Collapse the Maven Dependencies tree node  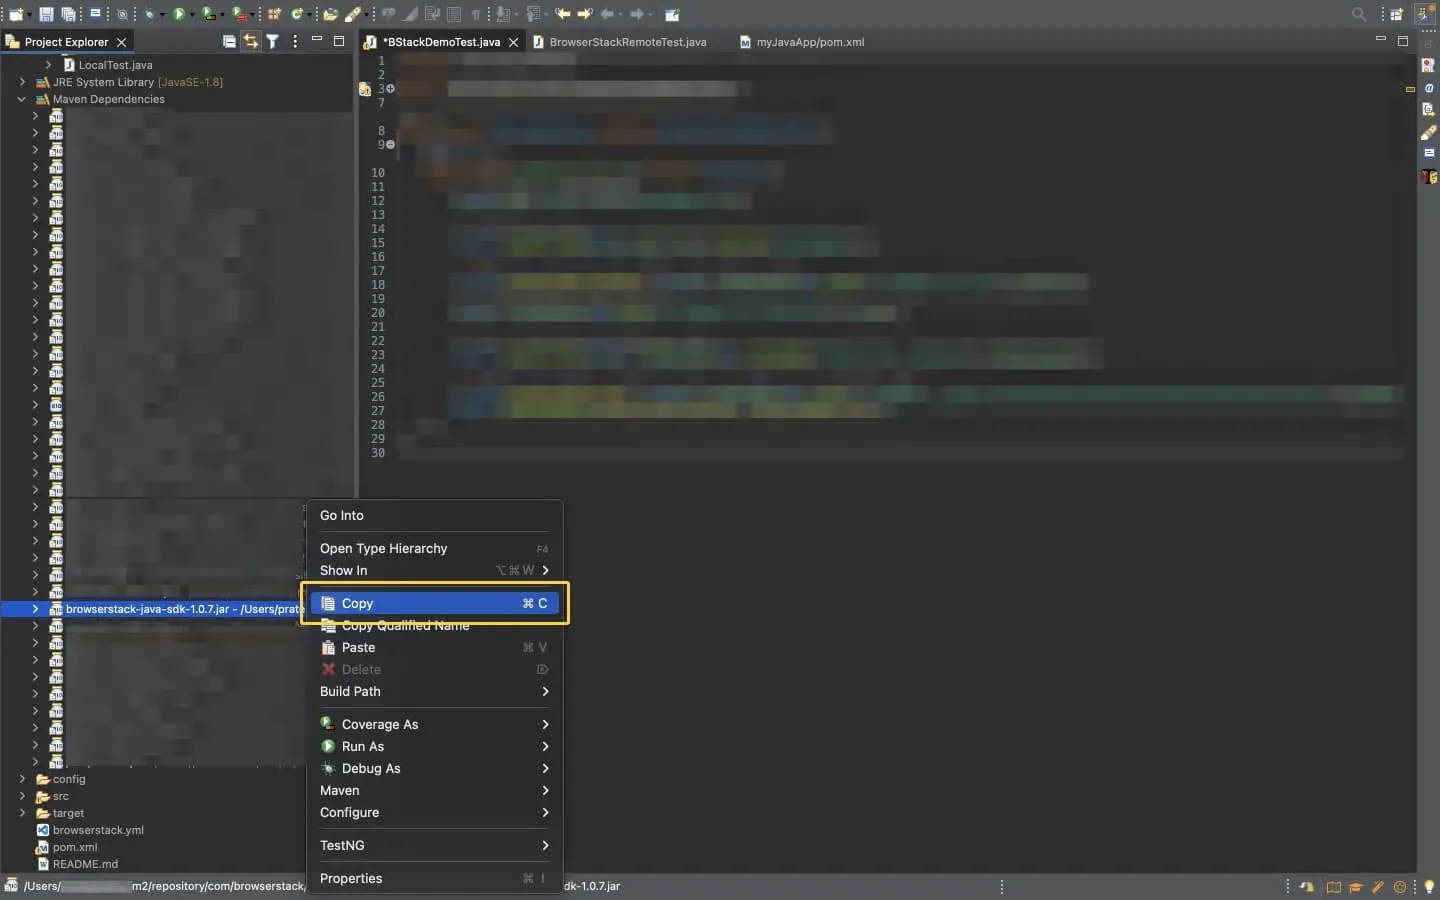pos(22,99)
